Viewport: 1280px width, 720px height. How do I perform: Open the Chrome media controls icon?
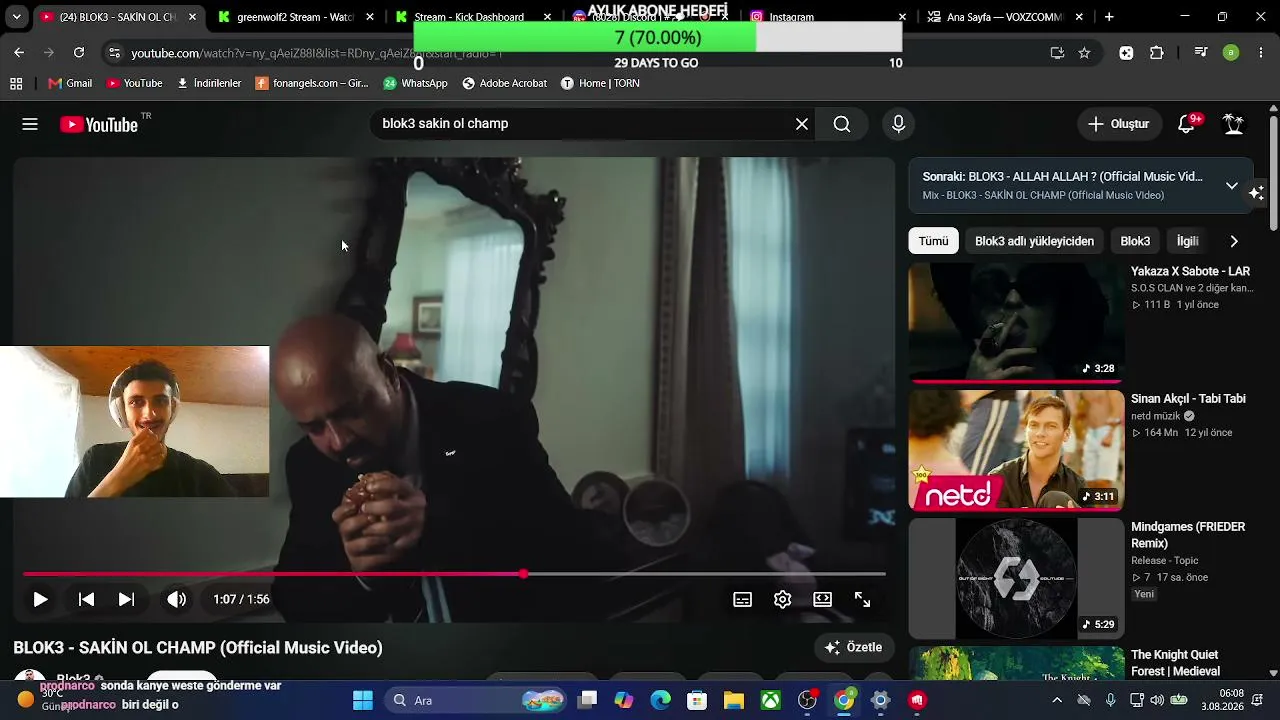click(x=1201, y=53)
